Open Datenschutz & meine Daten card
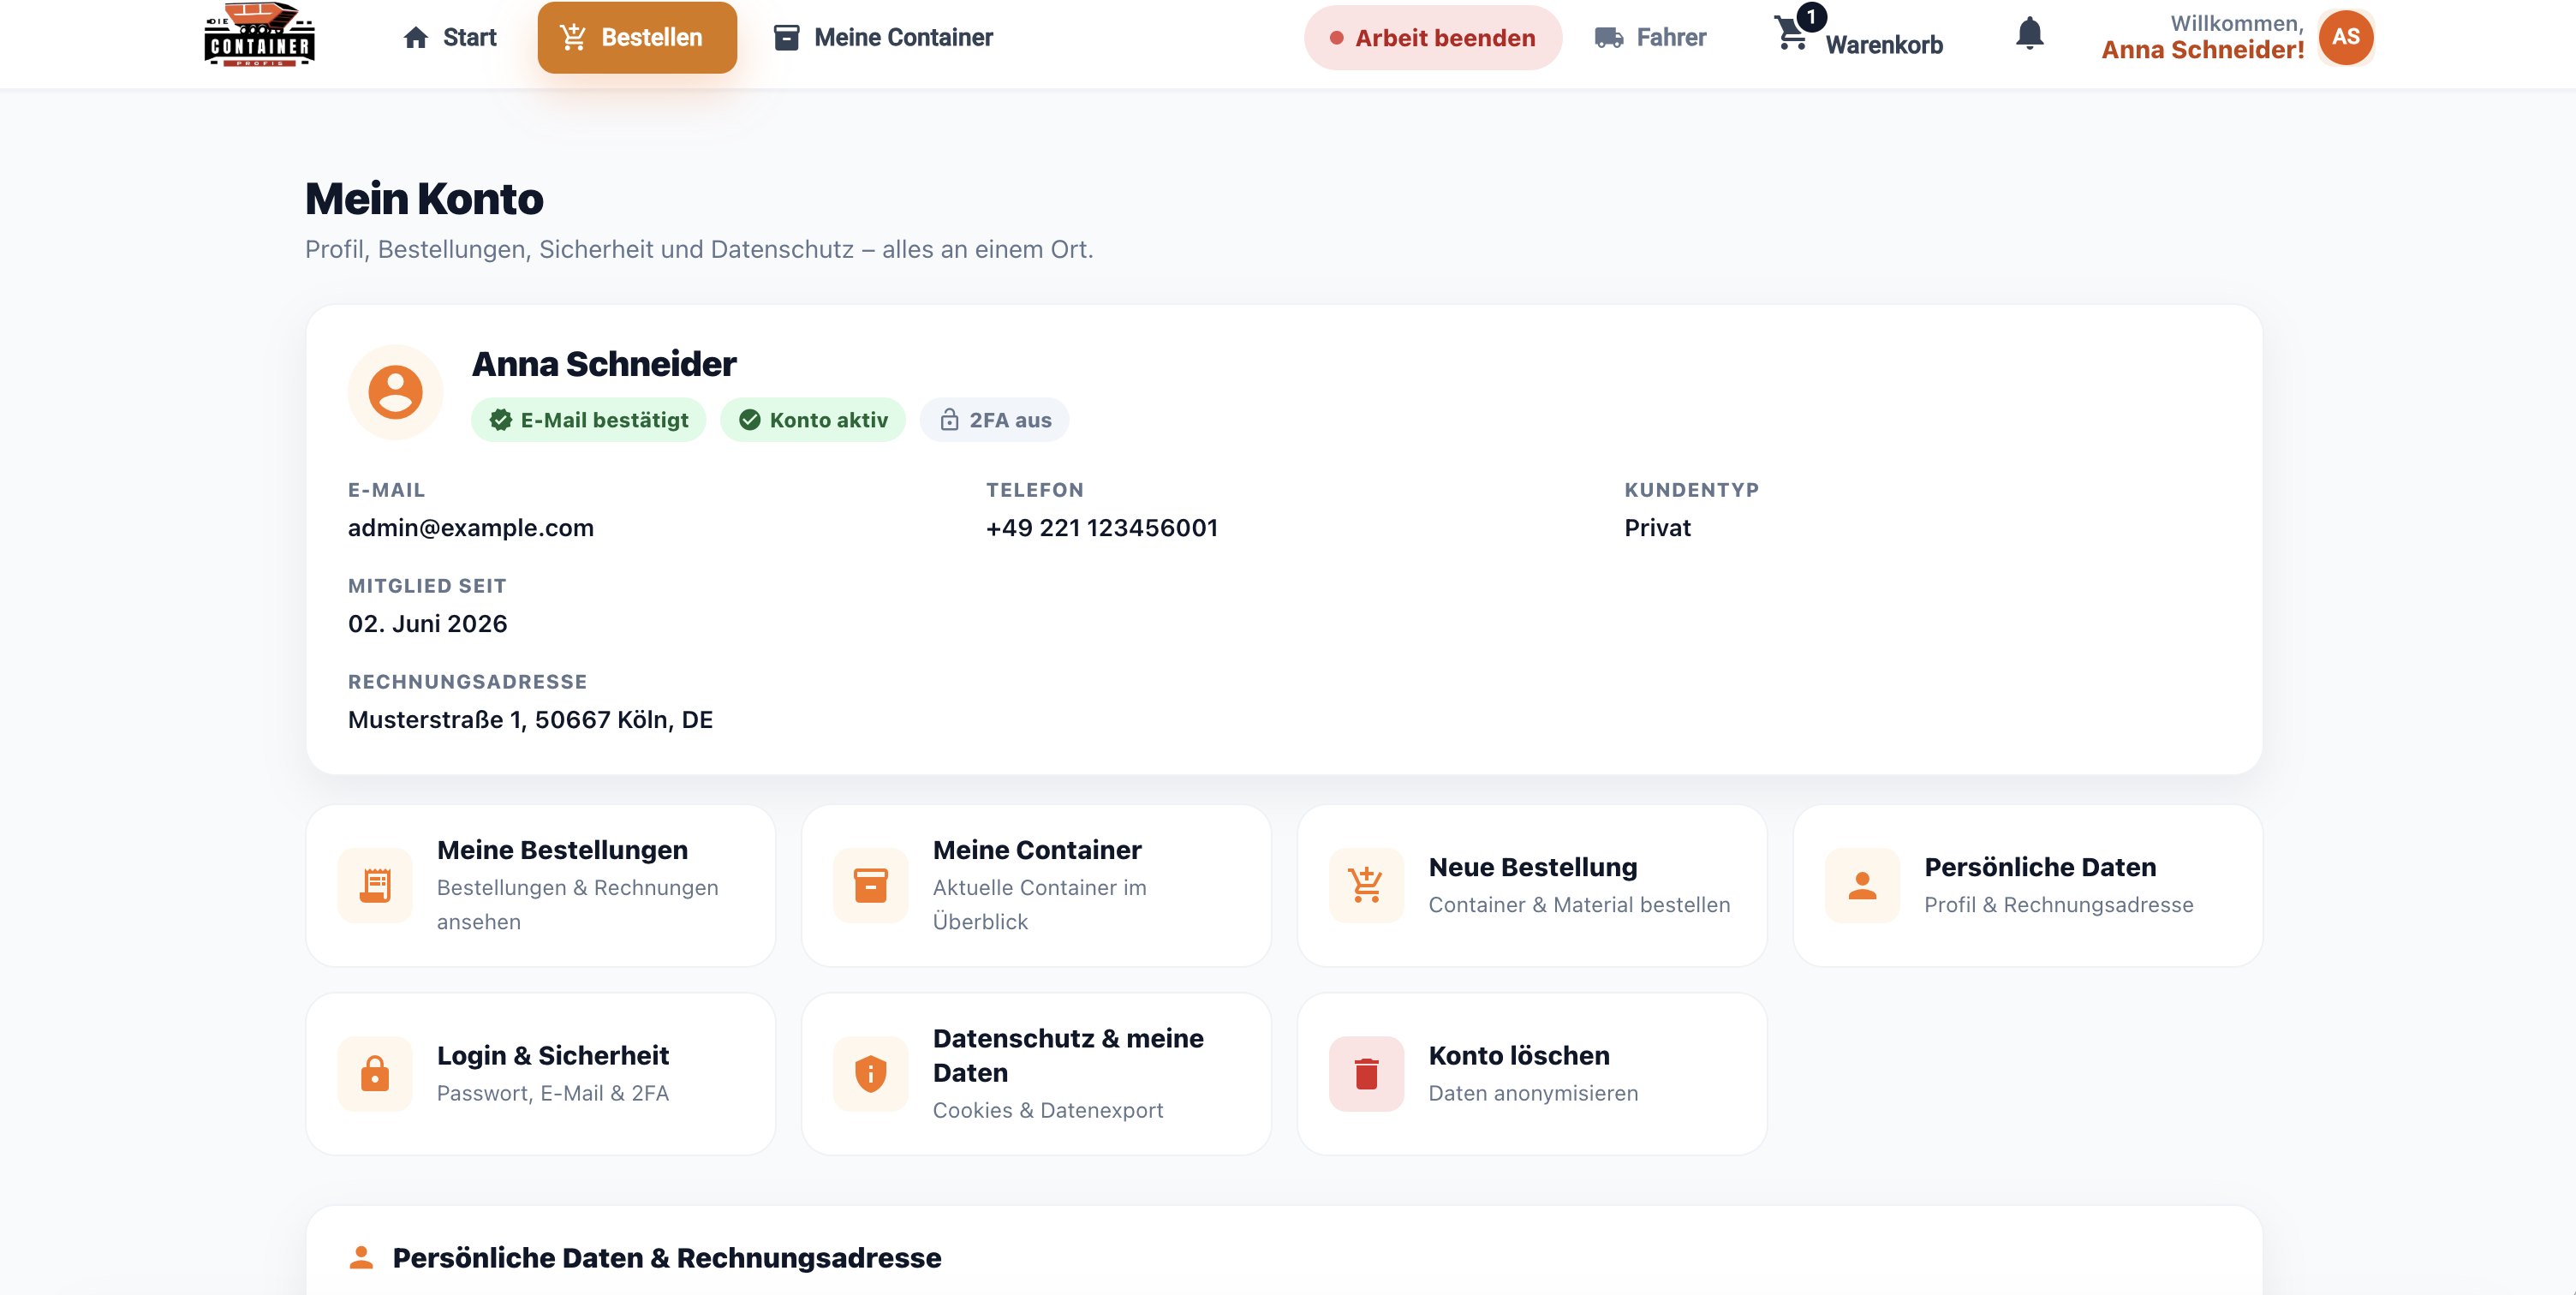 coord(1036,1073)
